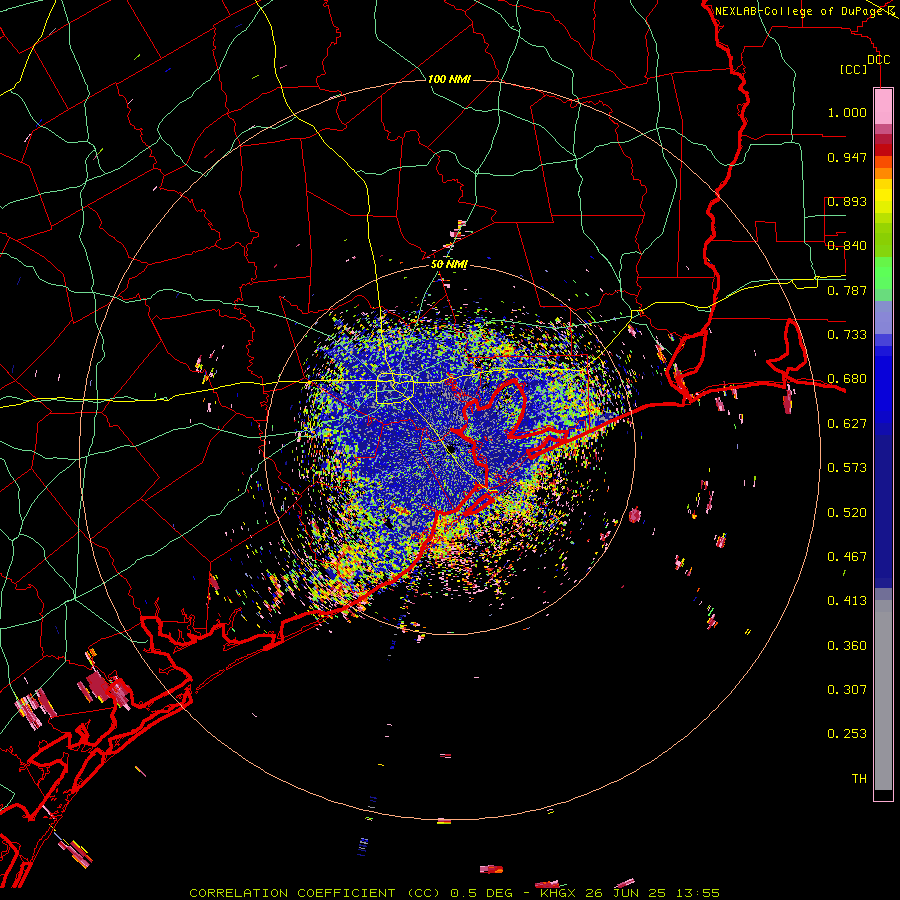
Task: Click the 0.253 legend value
Action: [x=847, y=734]
